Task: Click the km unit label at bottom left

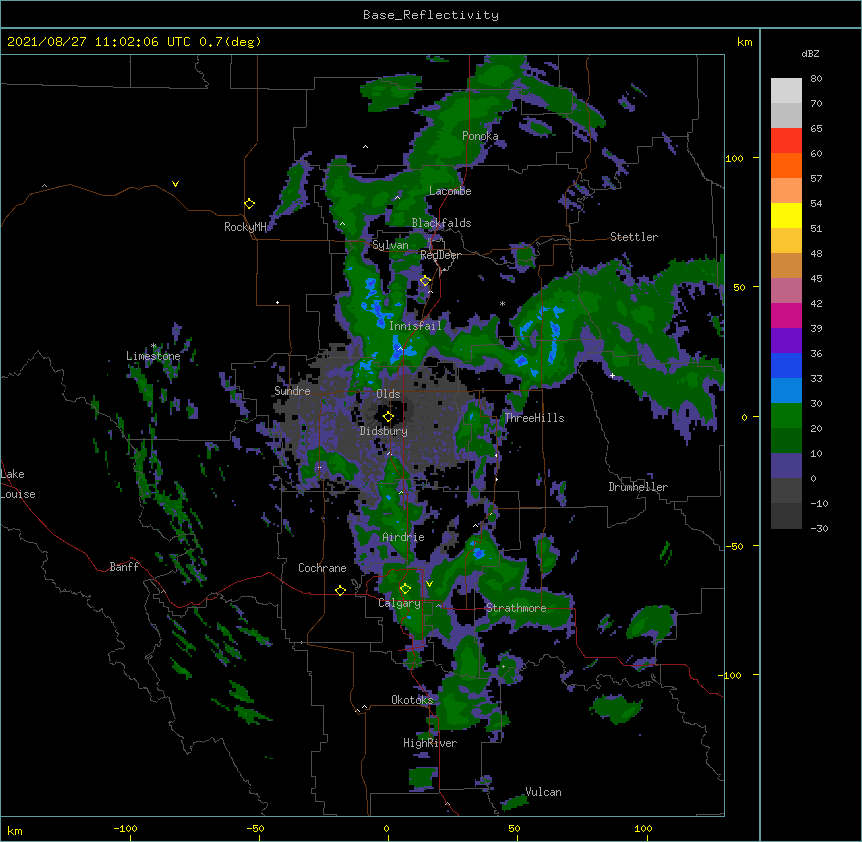Action: click(x=15, y=830)
